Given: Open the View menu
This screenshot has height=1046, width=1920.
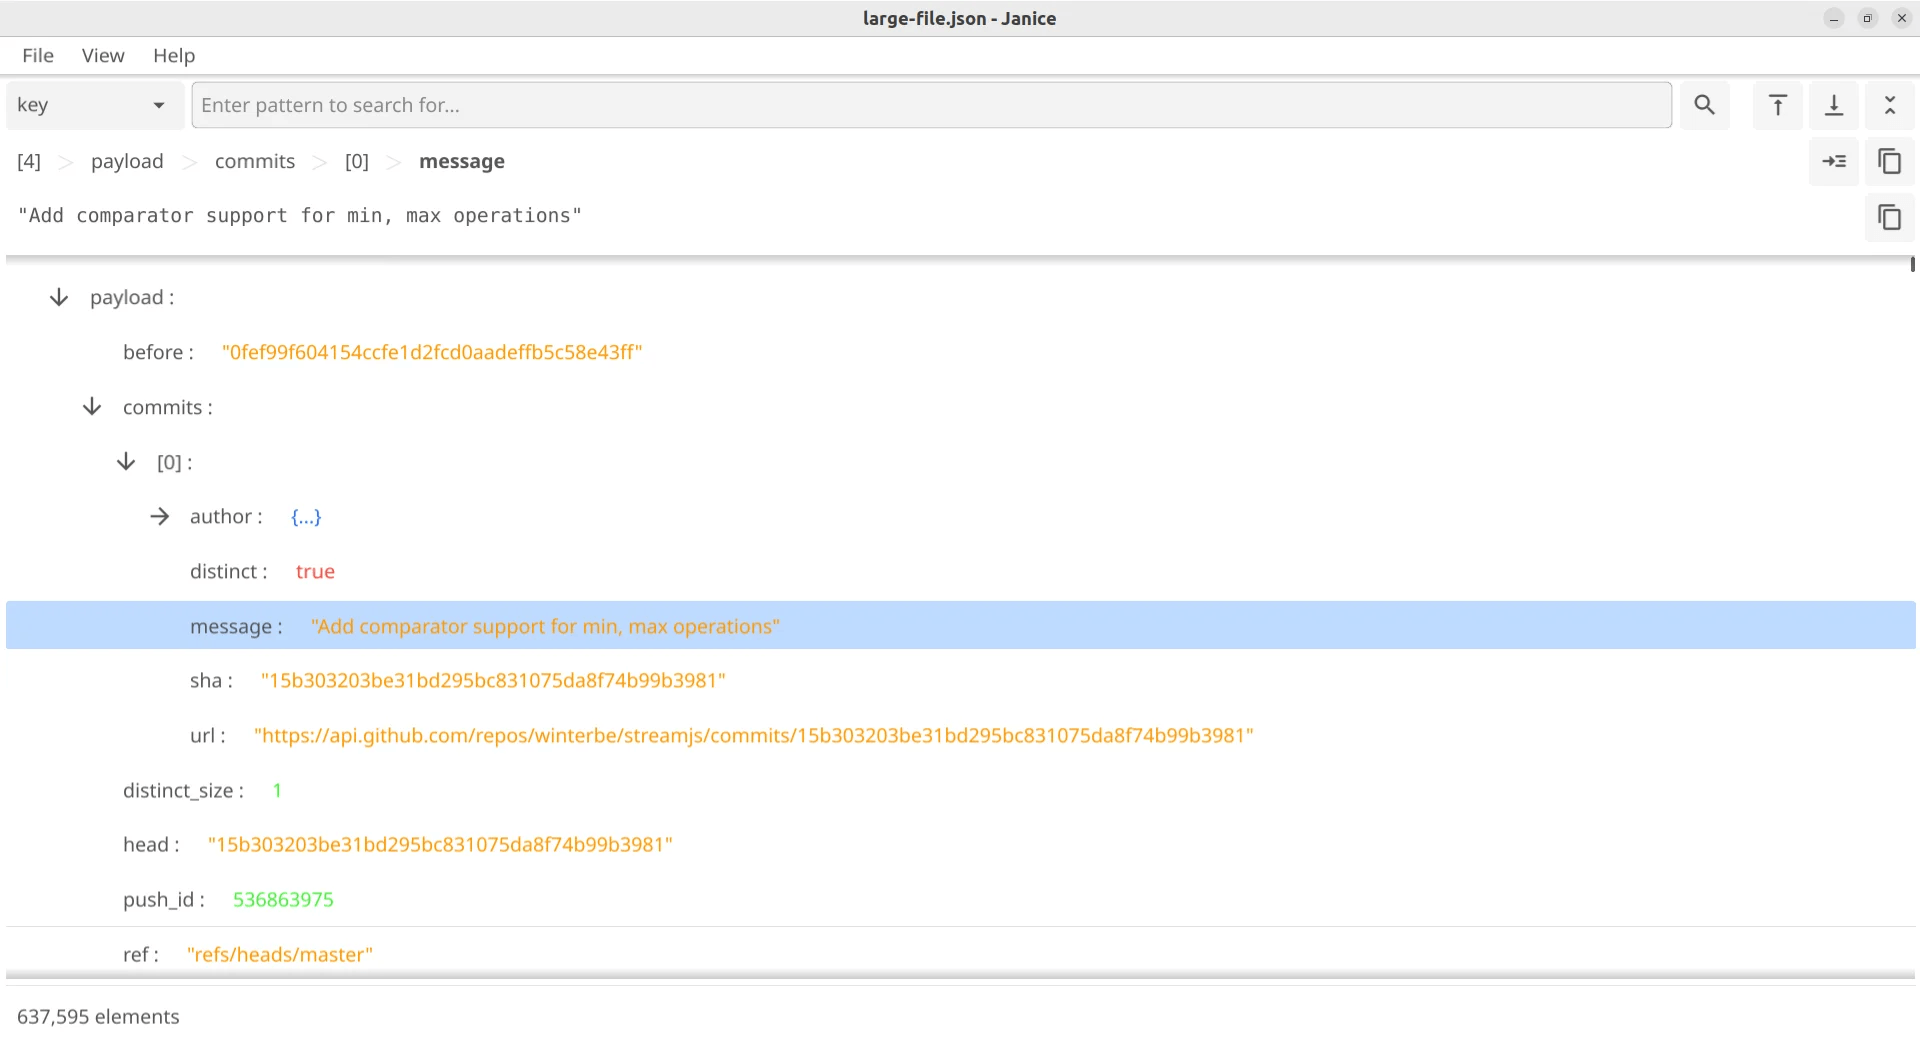Looking at the screenshot, I should pos(103,55).
